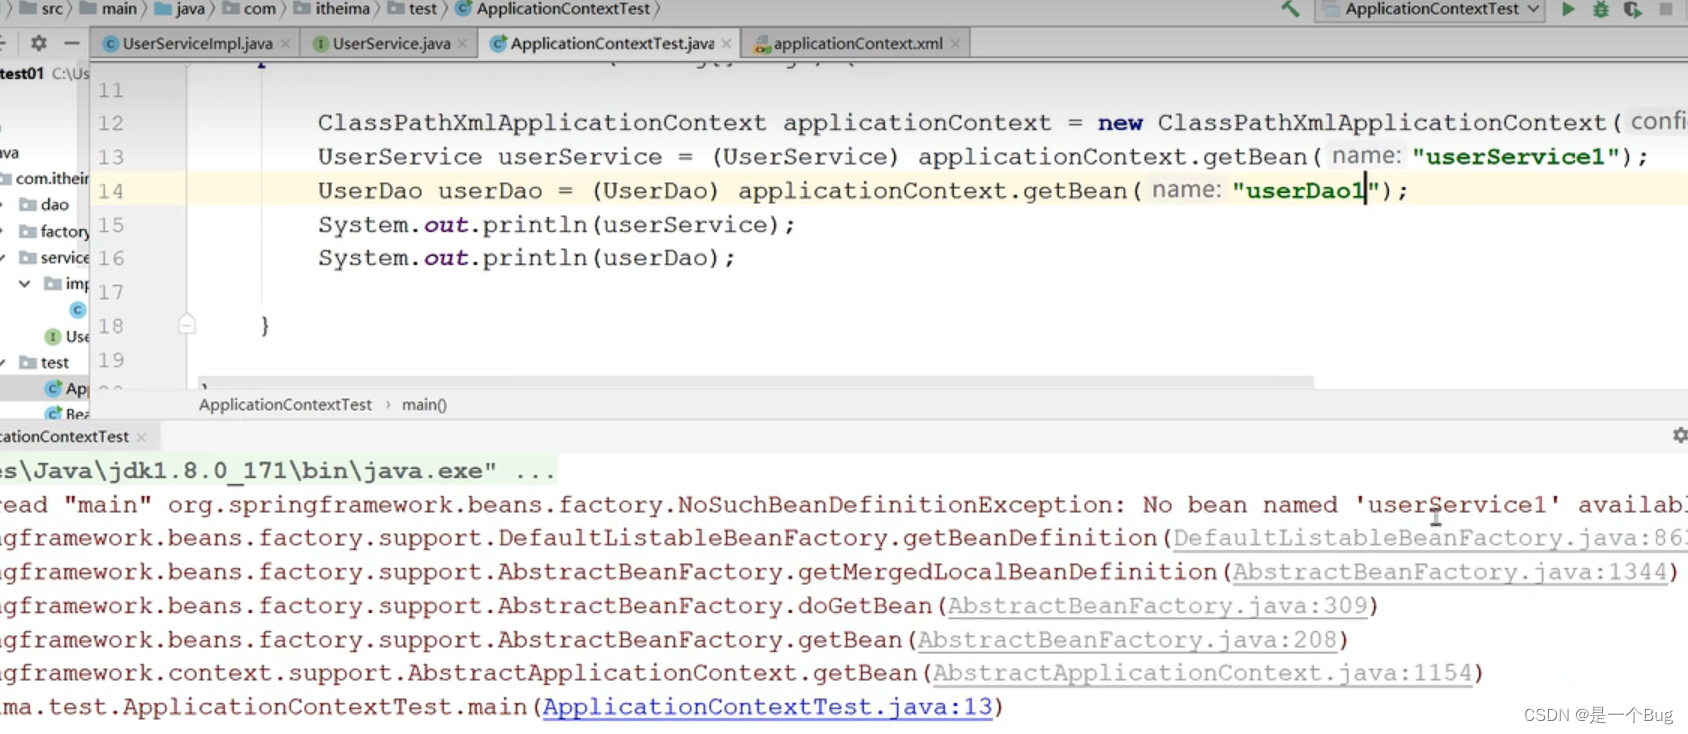The width and height of the screenshot is (1688, 734).
Task: Select the com.itheima package in the Project tree
Action: tap(52, 178)
